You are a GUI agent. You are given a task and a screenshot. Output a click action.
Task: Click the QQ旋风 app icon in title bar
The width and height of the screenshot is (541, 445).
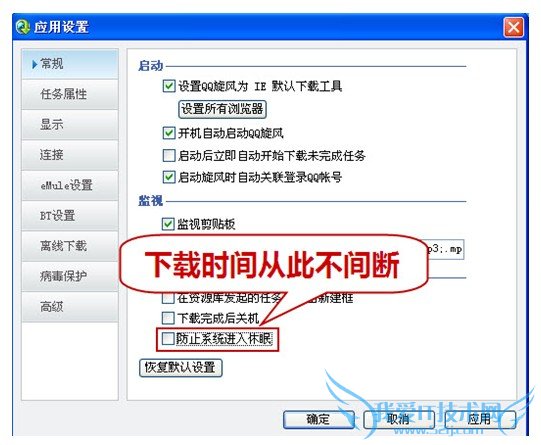(23, 27)
